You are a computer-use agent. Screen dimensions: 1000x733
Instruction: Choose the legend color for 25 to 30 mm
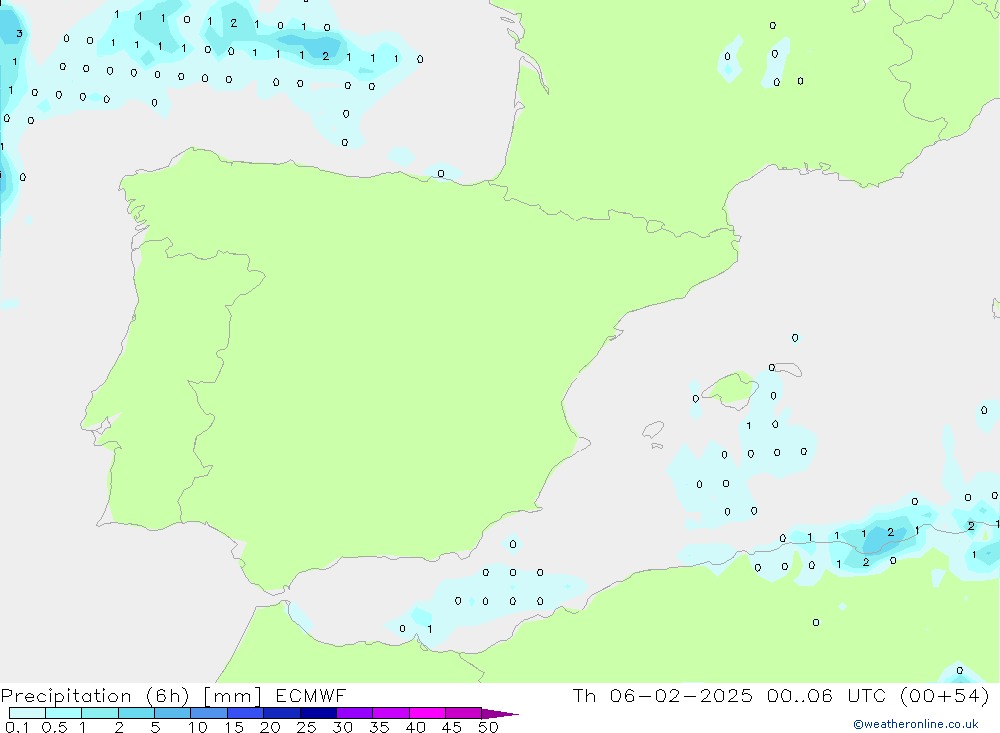coord(318,713)
